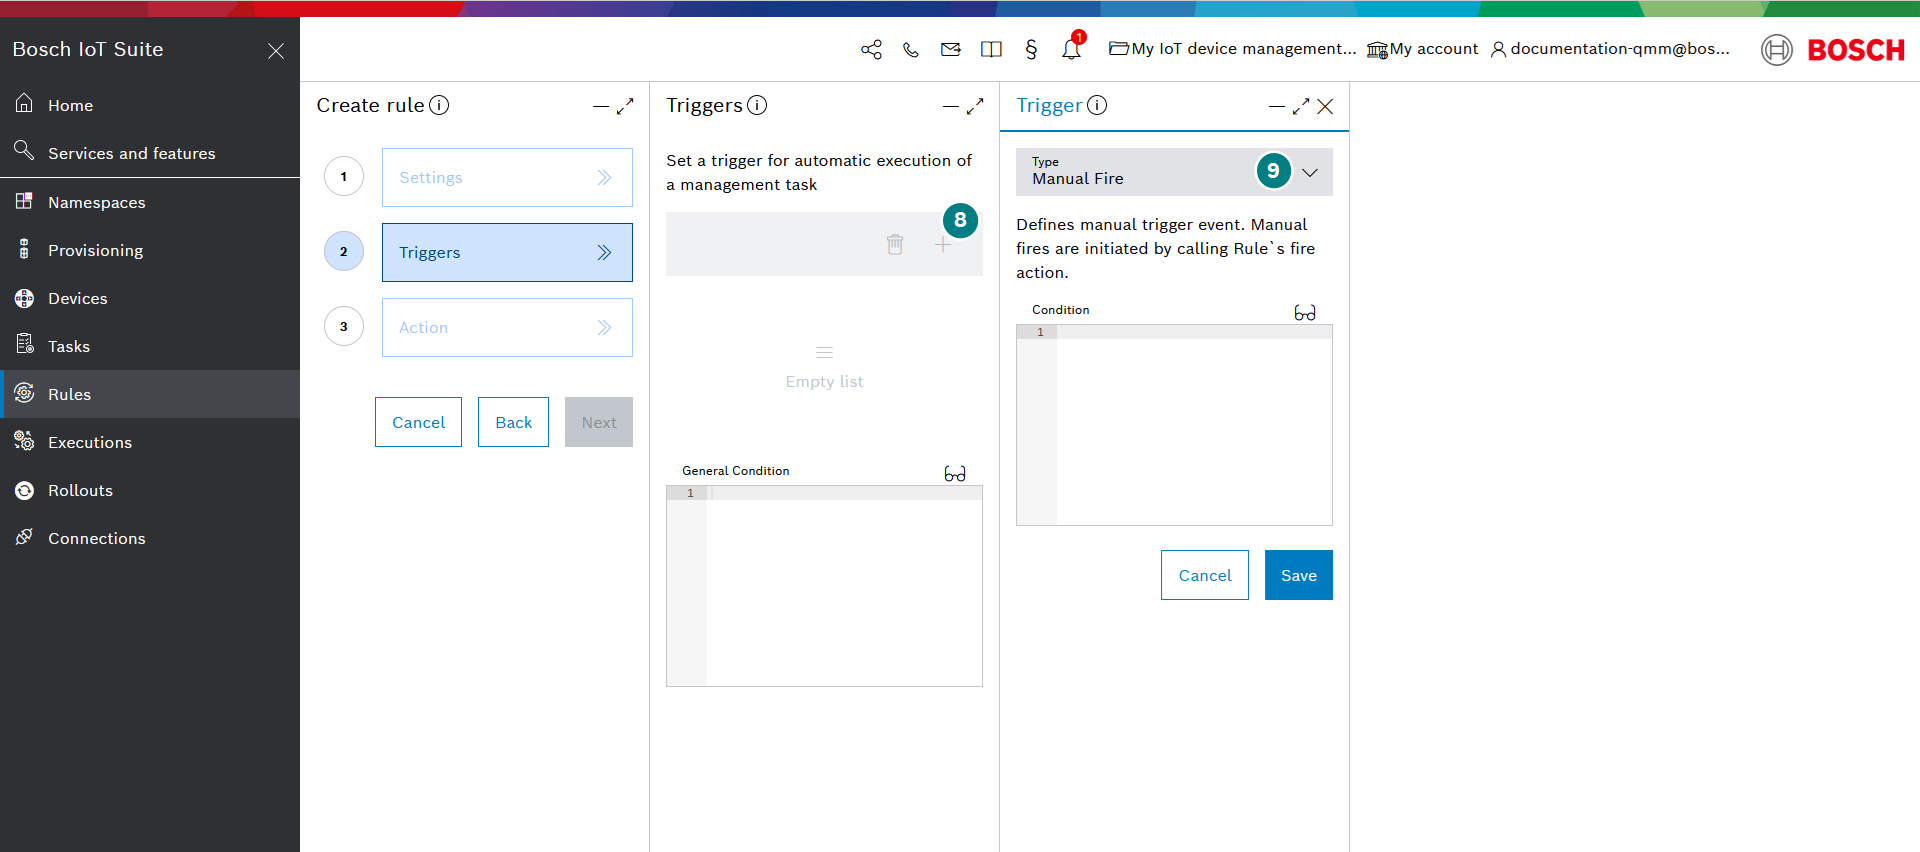Click the Connections plug icon
Viewport: 1920px width, 852px height.
tap(24, 537)
